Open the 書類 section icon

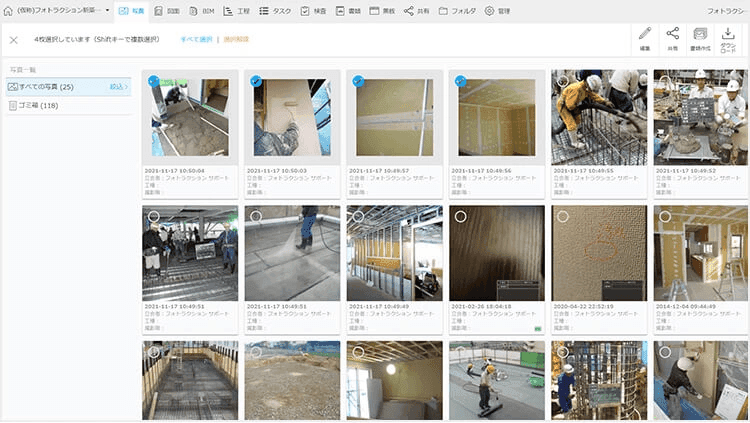click(x=340, y=11)
